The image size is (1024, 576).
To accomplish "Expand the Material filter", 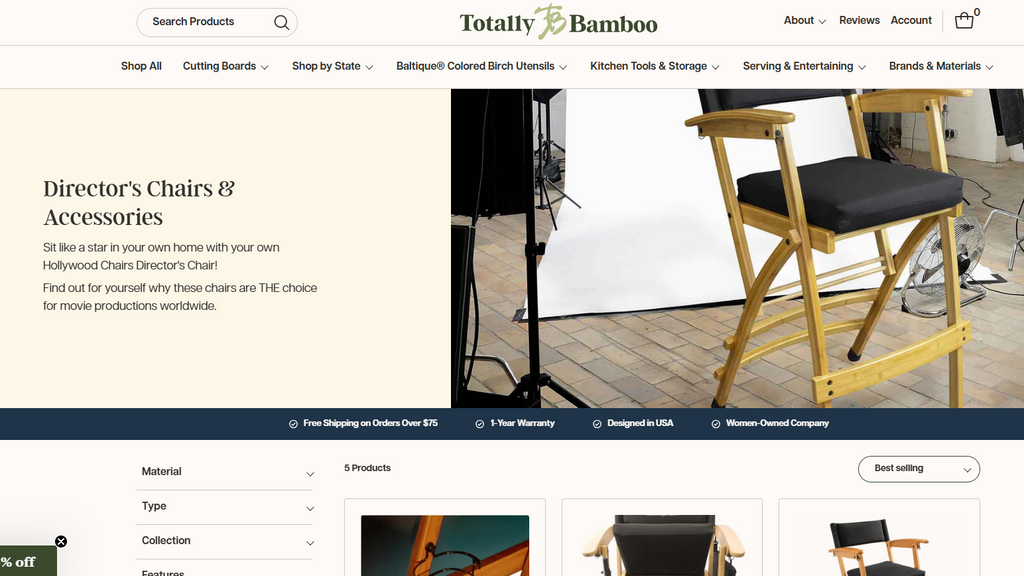I will (225, 472).
